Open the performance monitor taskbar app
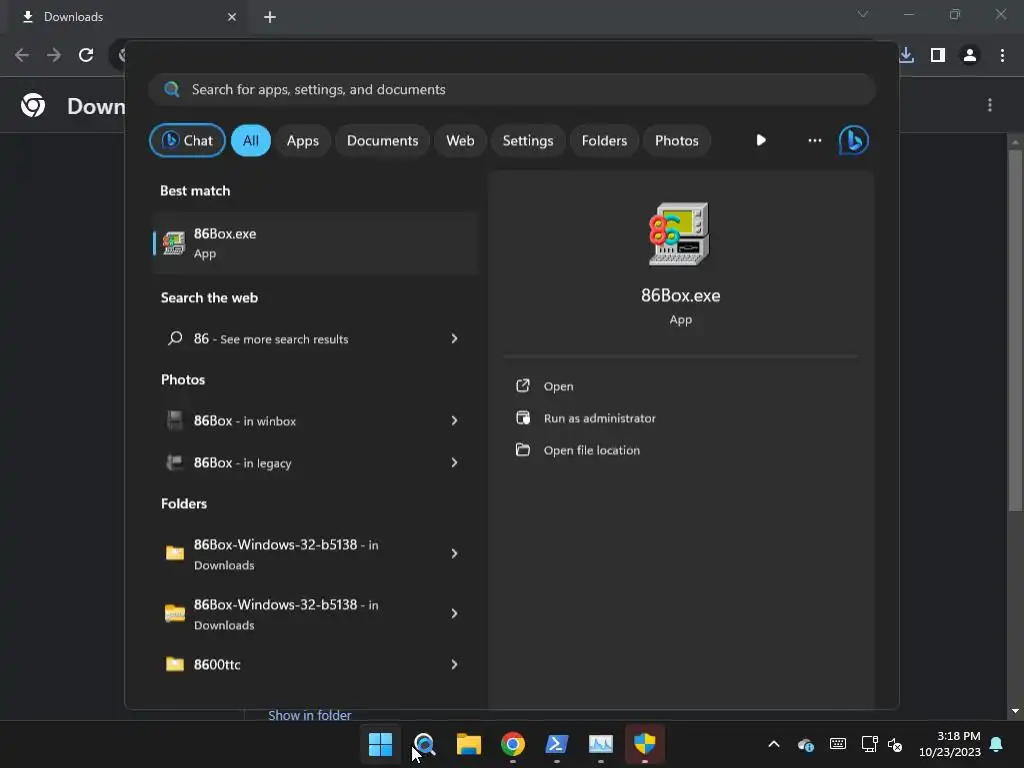Image resolution: width=1024 pixels, height=768 pixels. point(601,744)
